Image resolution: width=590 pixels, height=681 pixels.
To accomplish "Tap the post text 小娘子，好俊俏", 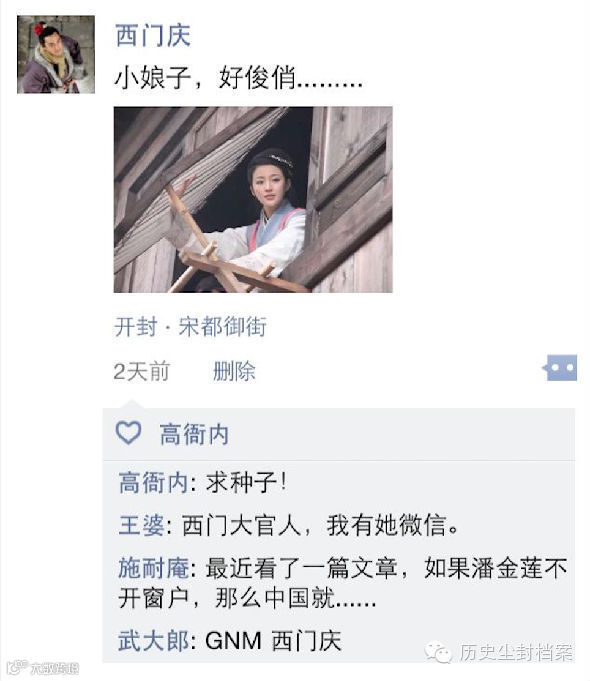I will click(238, 78).
